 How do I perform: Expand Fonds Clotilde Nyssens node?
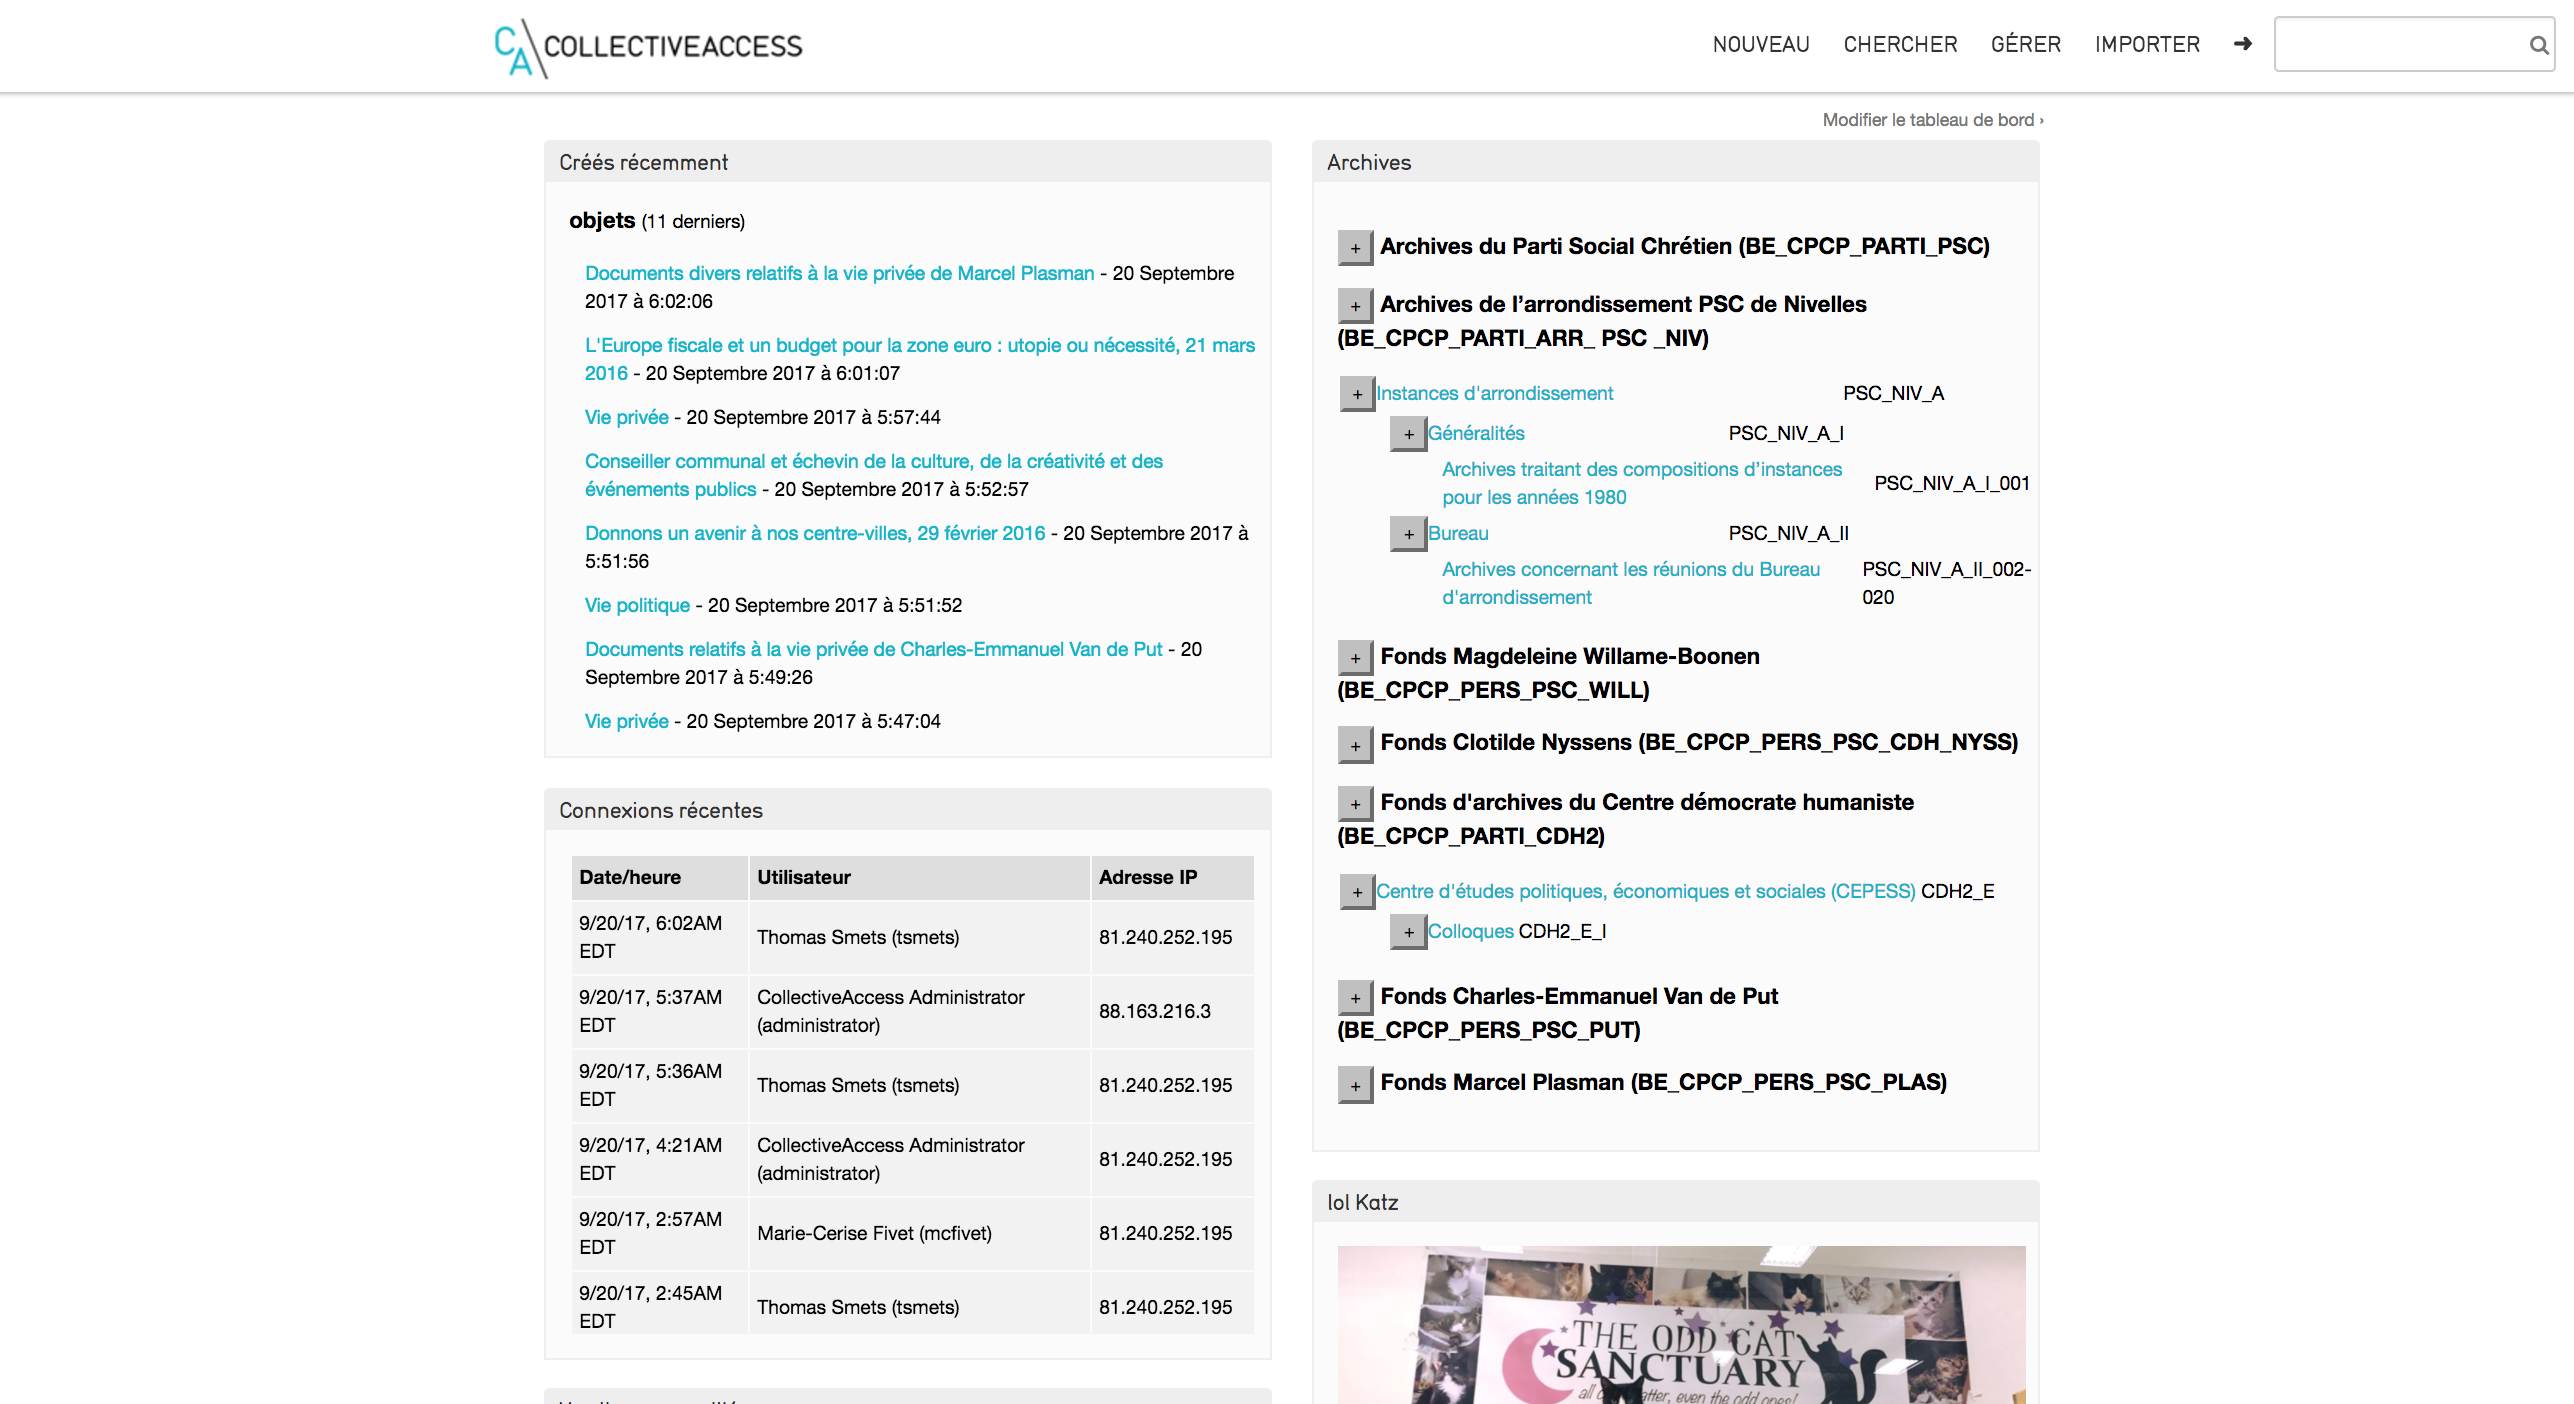pos(1355,745)
